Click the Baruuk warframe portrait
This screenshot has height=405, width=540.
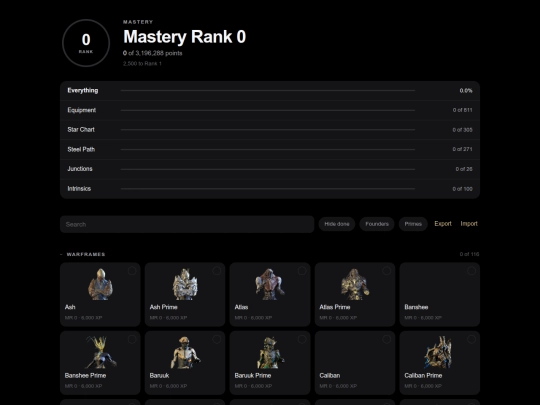pyautogui.click(x=185, y=352)
